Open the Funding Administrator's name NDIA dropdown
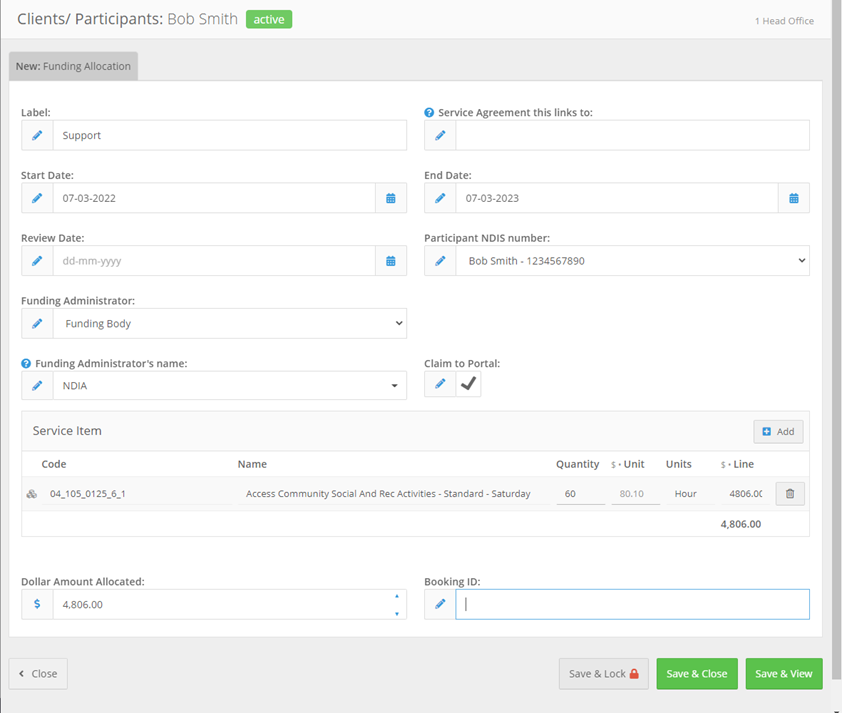 [x=230, y=385]
